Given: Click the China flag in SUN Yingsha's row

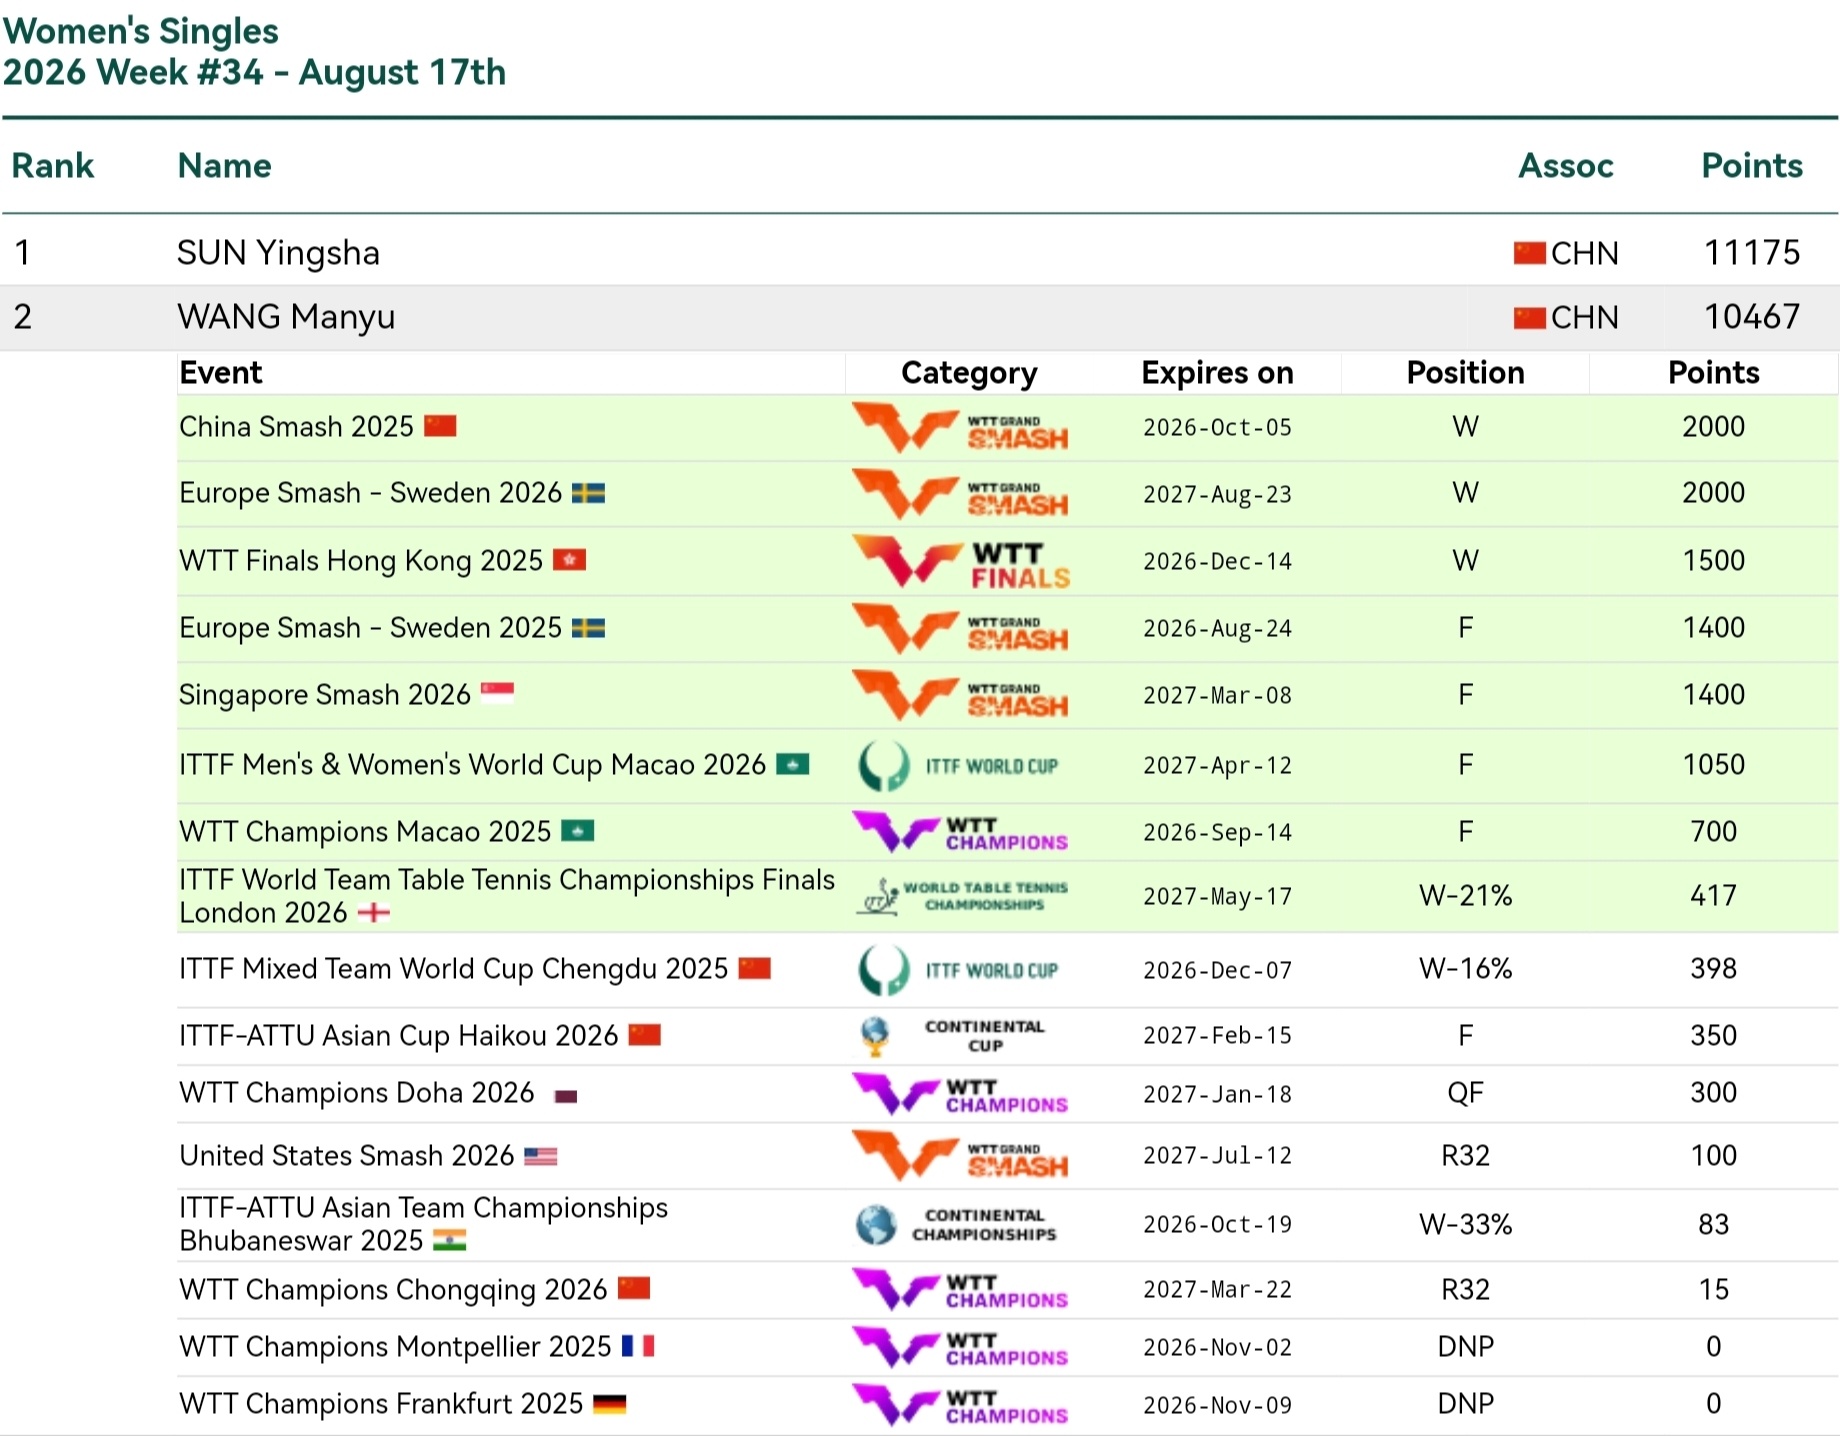Looking at the screenshot, I should (1530, 253).
